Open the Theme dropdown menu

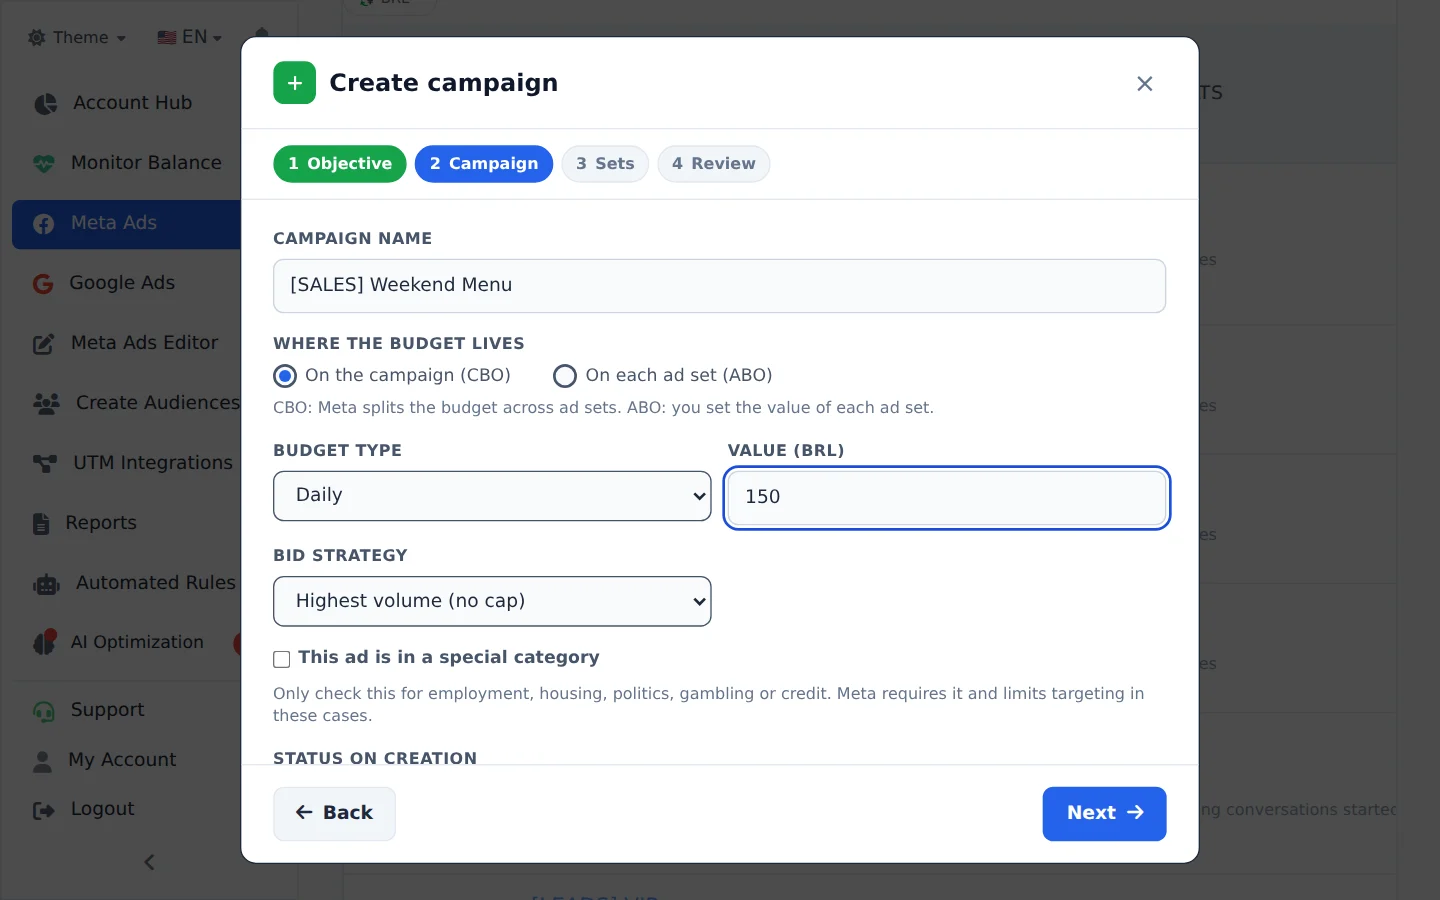pyautogui.click(x=77, y=38)
